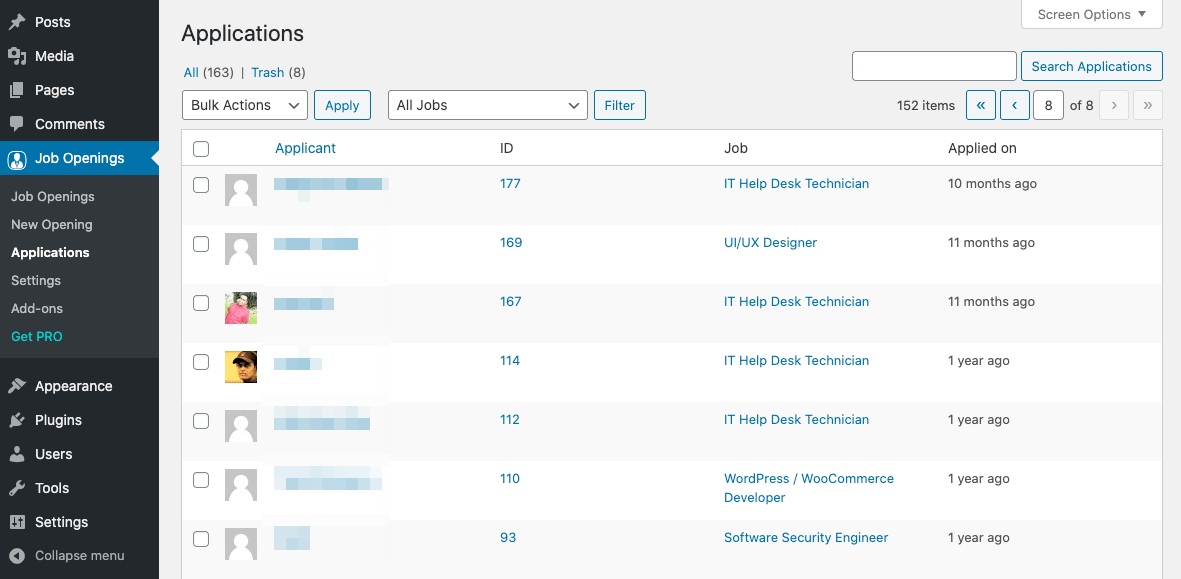Click the Comments speech bubble icon
The width and height of the screenshot is (1181, 579).
click(x=17, y=124)
